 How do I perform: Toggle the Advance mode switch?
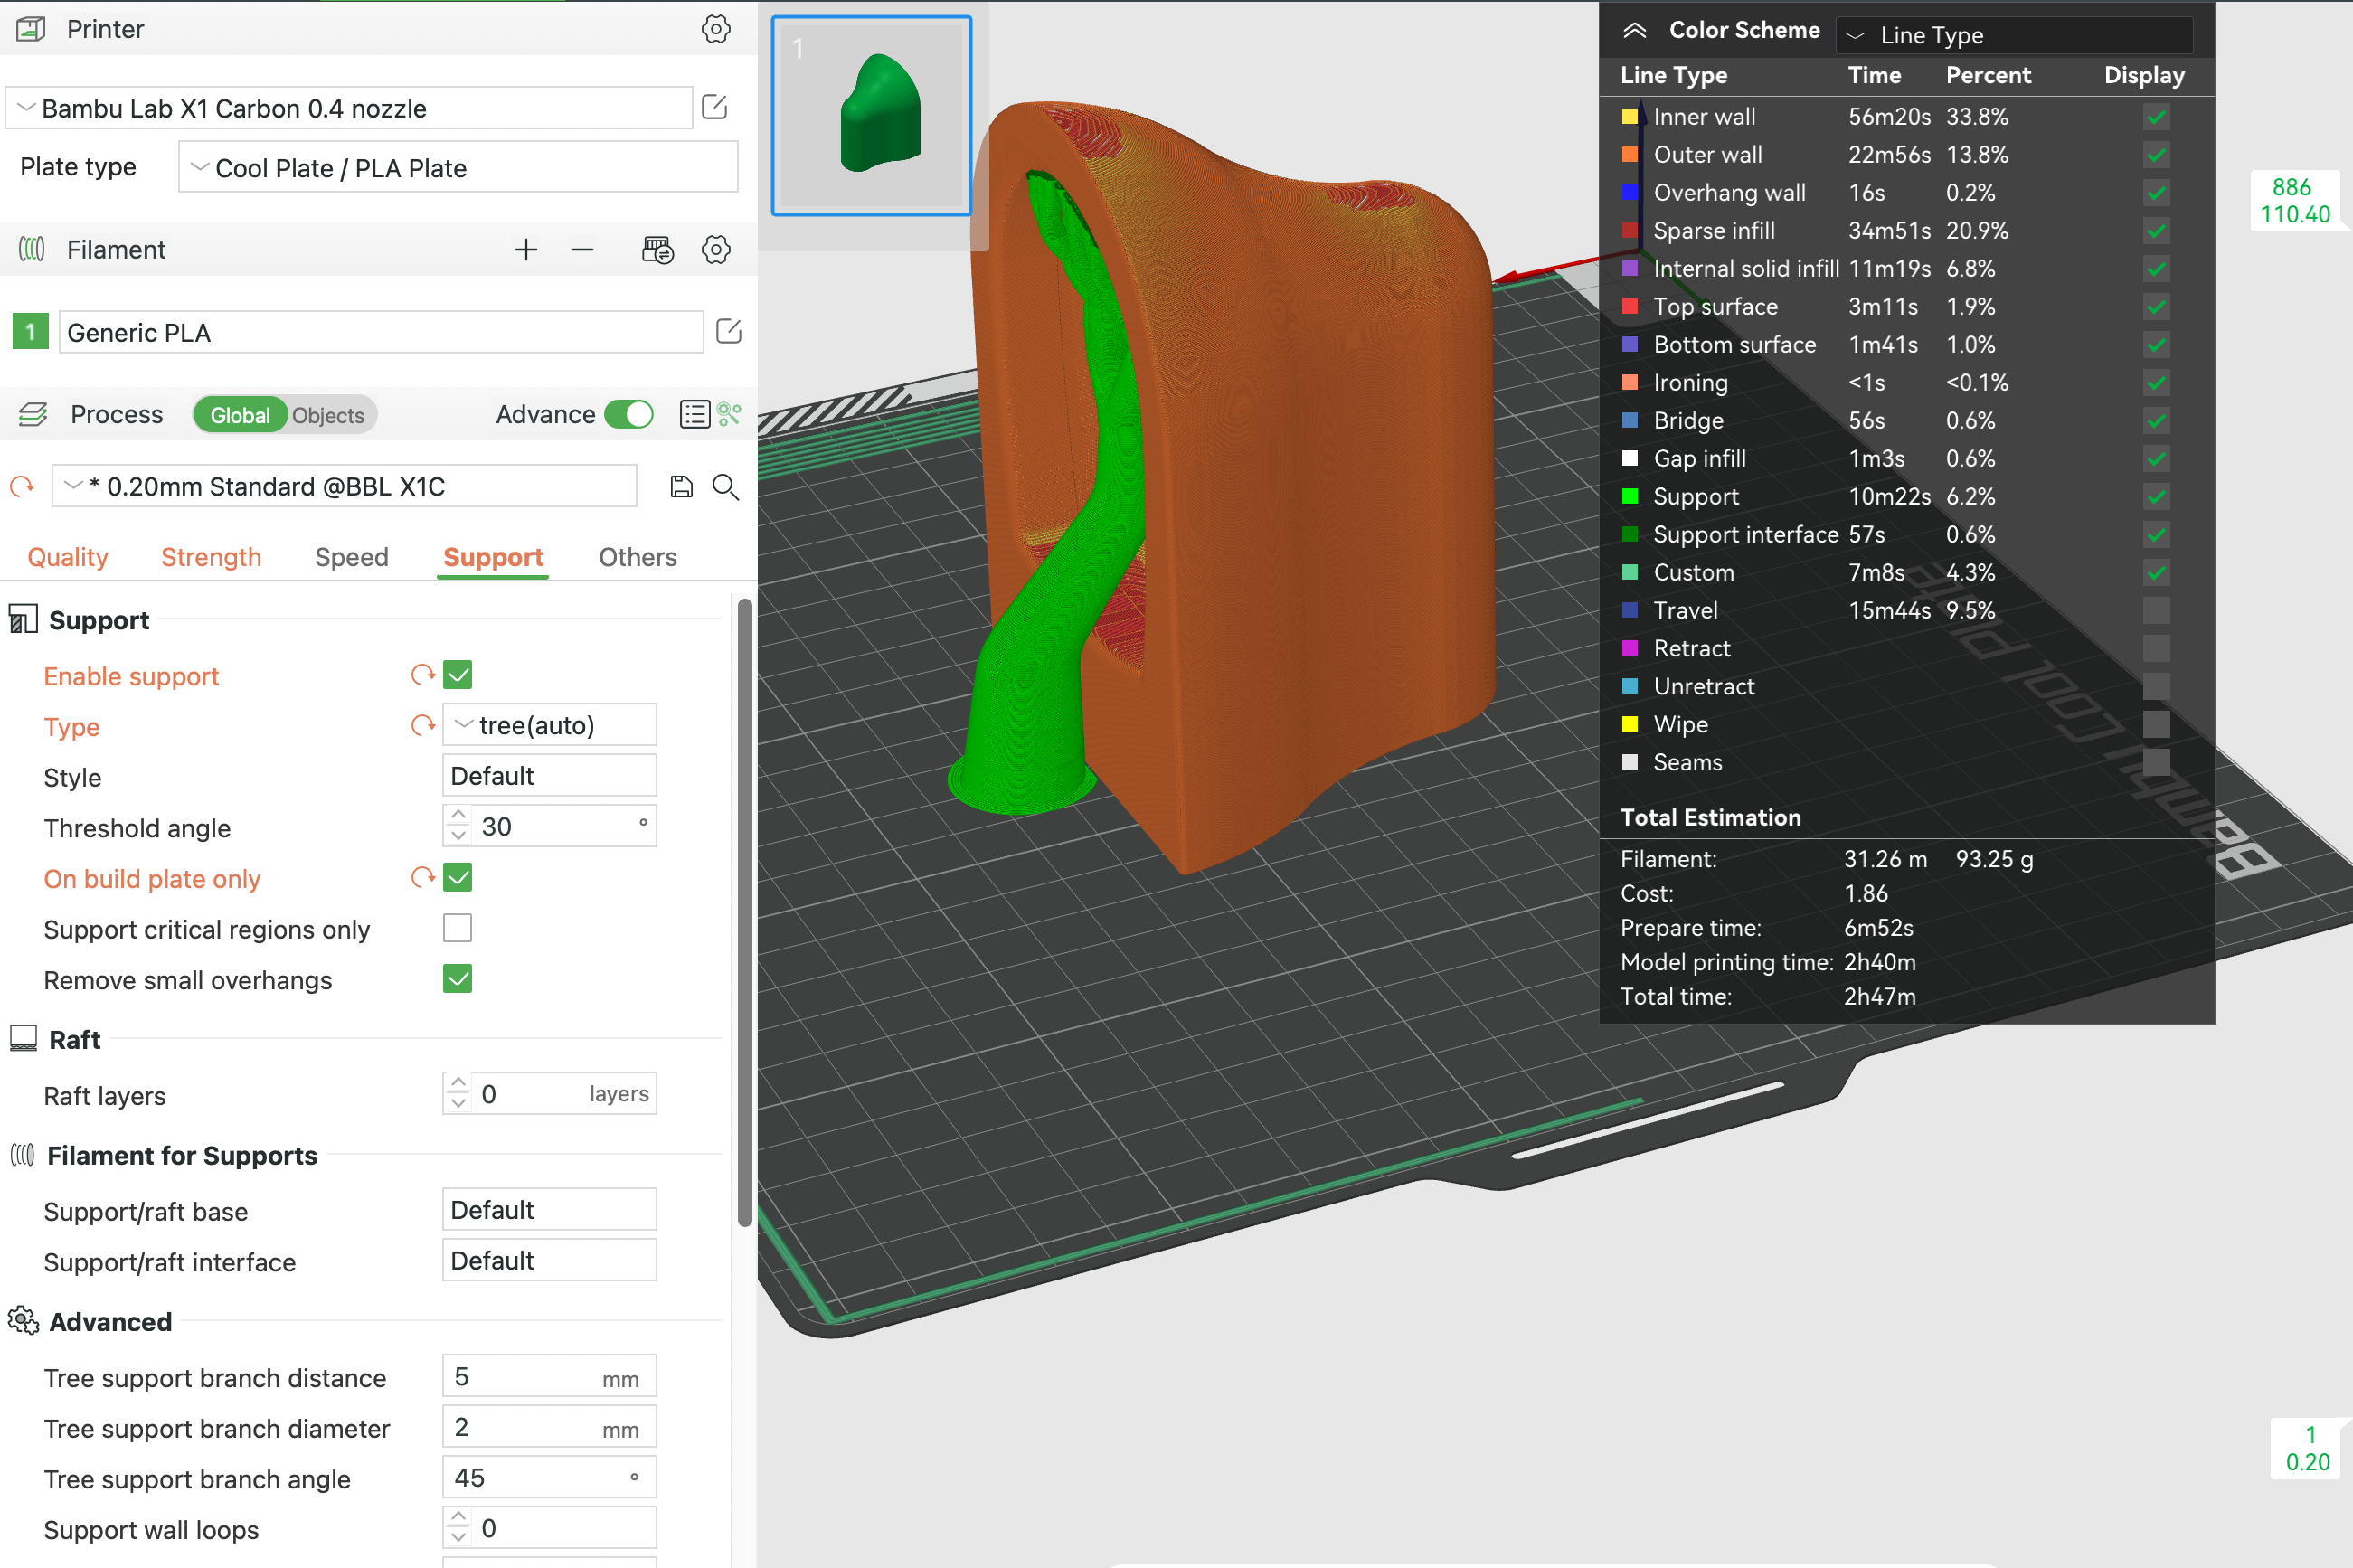pyautogui.click(x=629, y=414)
